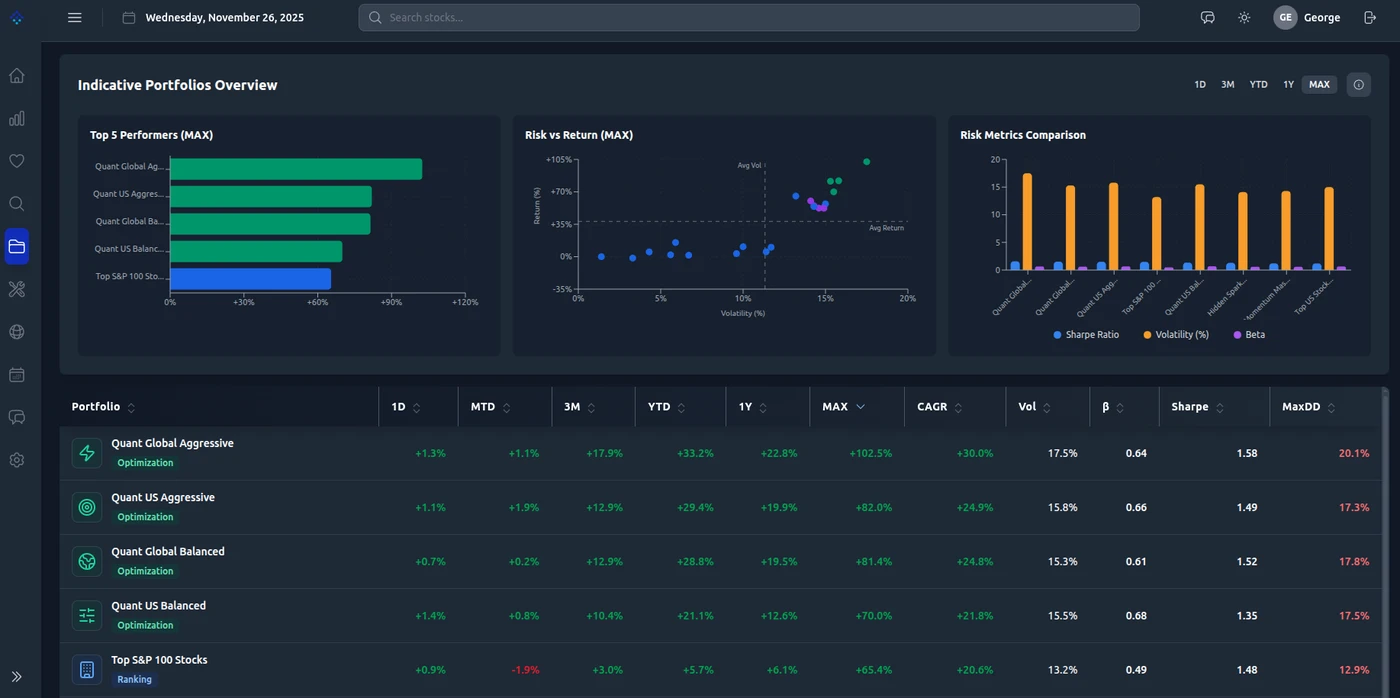
Task: Sort table by MaxDD column header
Action: 1309,407
